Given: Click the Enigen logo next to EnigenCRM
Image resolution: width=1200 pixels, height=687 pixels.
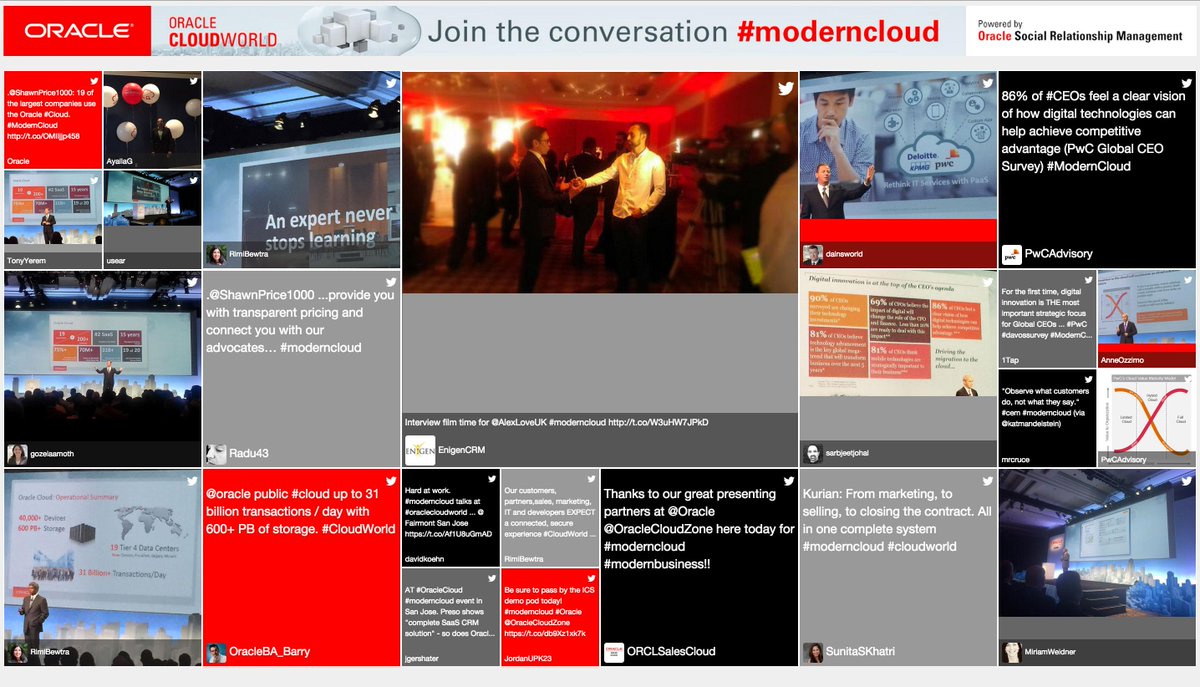Looking at the screenshot, I should [420, 451].
